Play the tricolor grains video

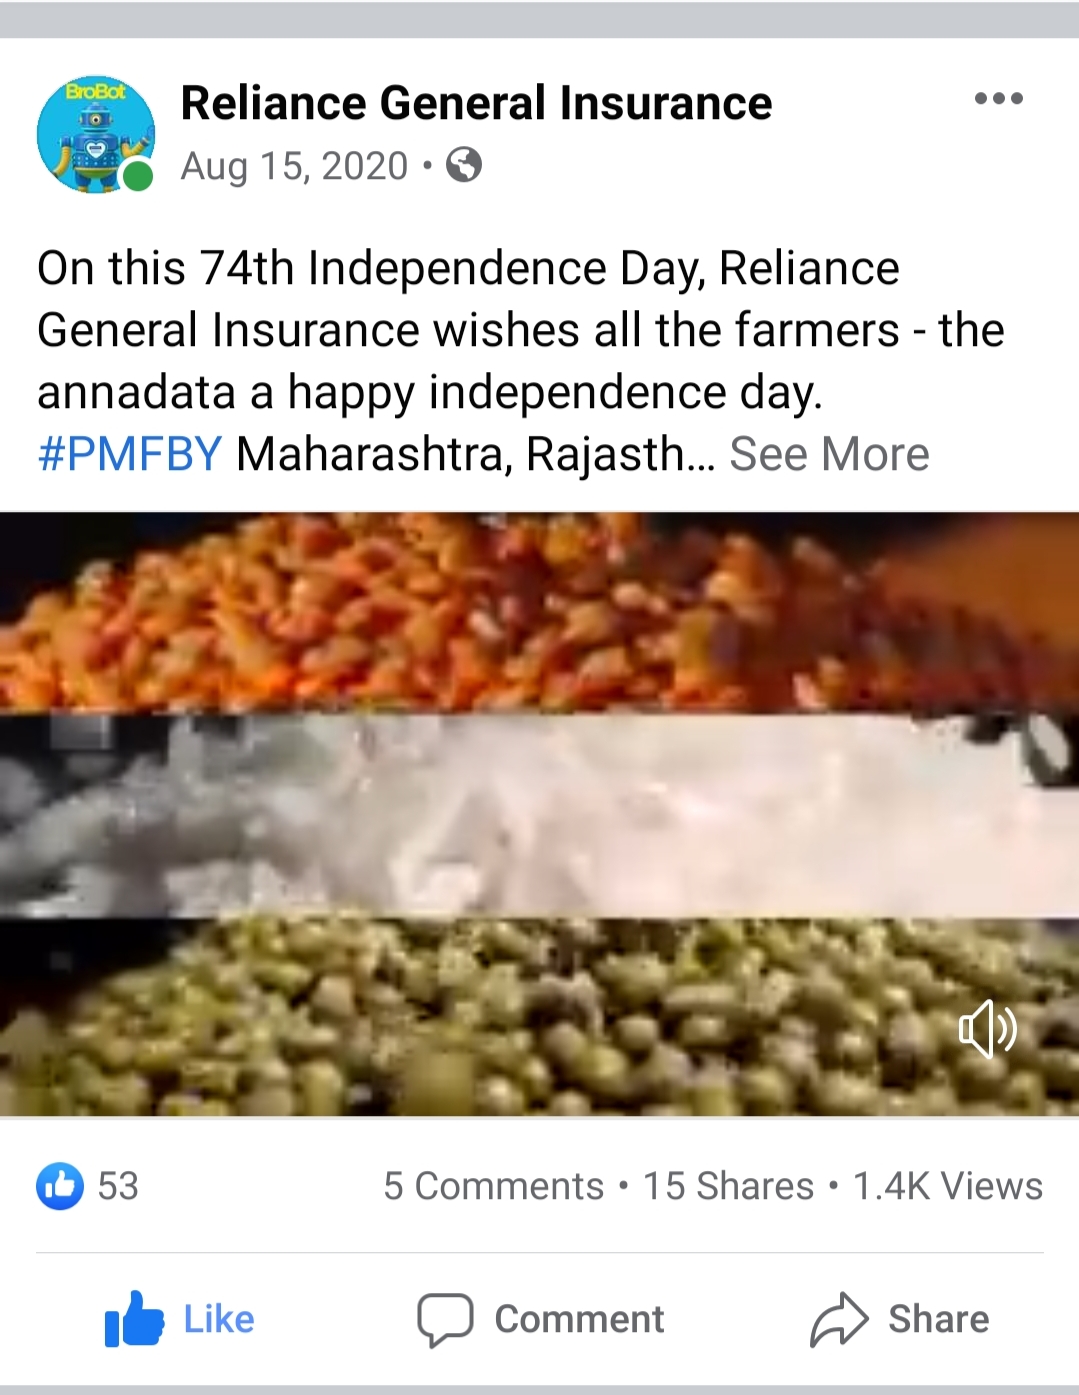tap(539, 814)
